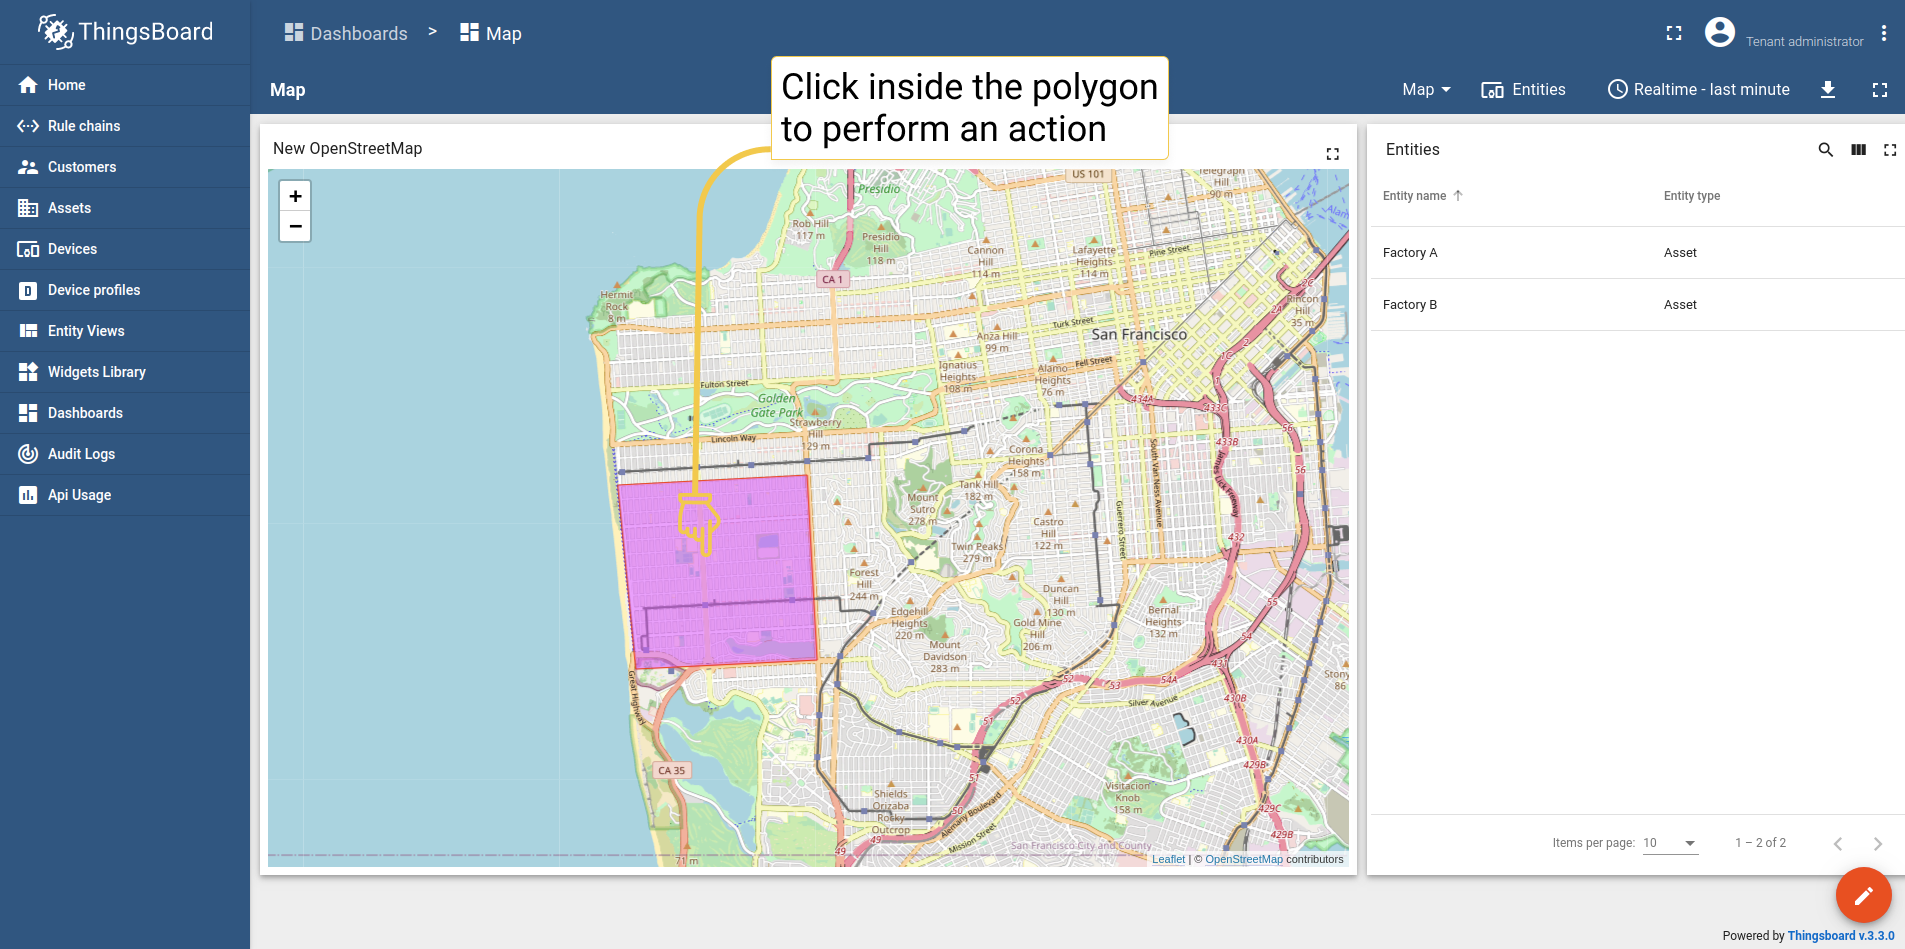Click the Map breadcrumb
The width and height of the screenshot is (1905, 949).
[491, 33]
